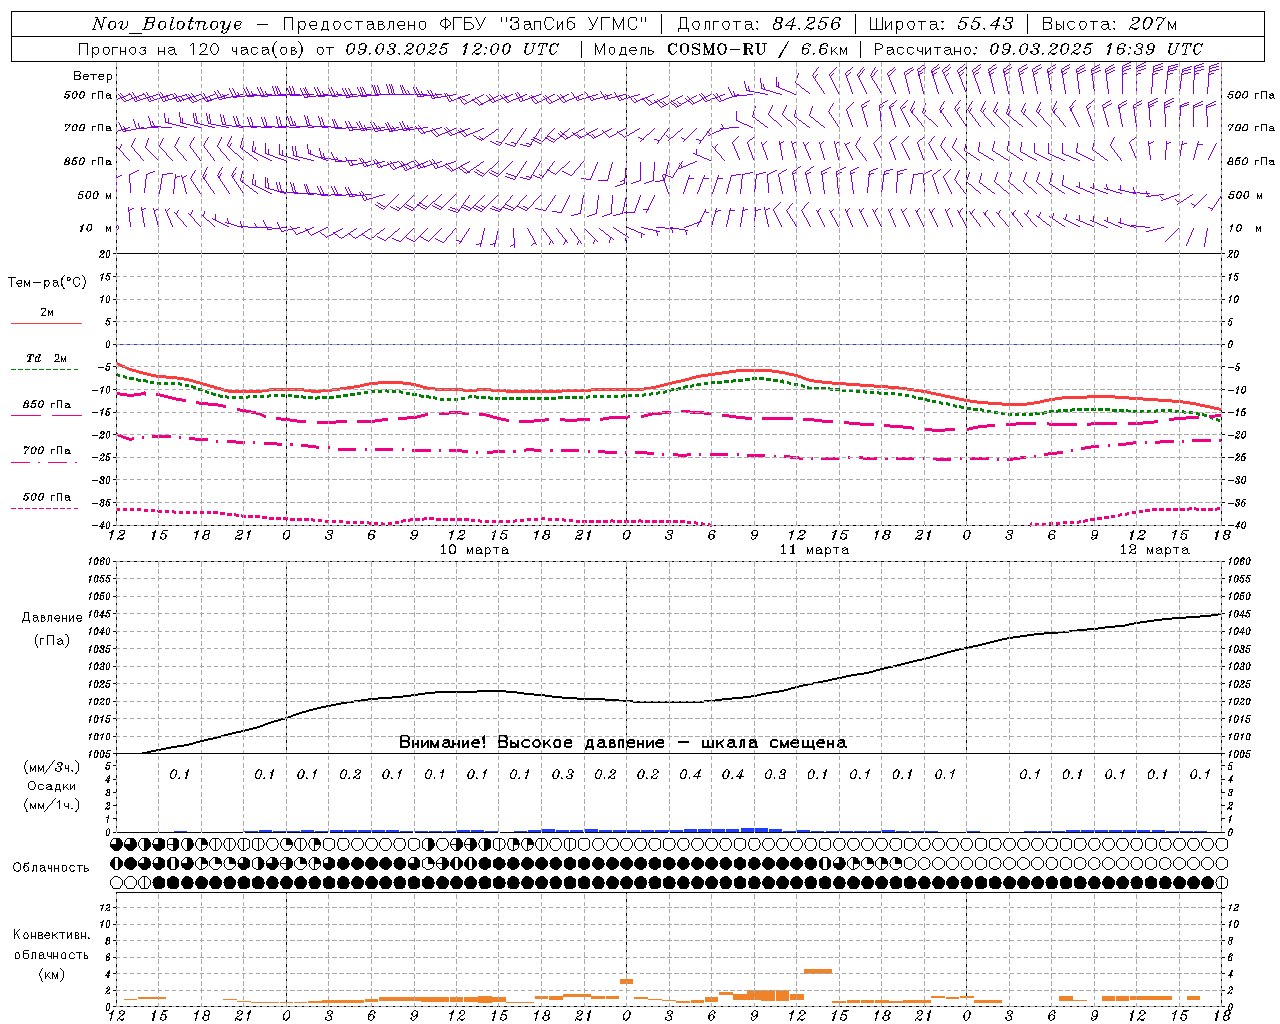Click the '(гПа)' pressure unit label
This screenshot has height=1024, width=1280.
click(52, 641)
